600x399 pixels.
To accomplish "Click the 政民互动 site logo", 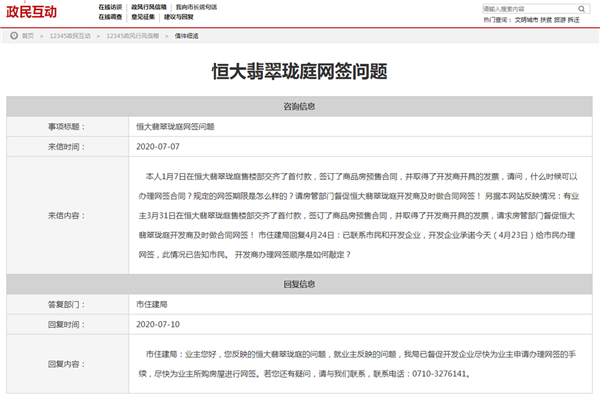I will pyautogui.click(x=31, y=12).
